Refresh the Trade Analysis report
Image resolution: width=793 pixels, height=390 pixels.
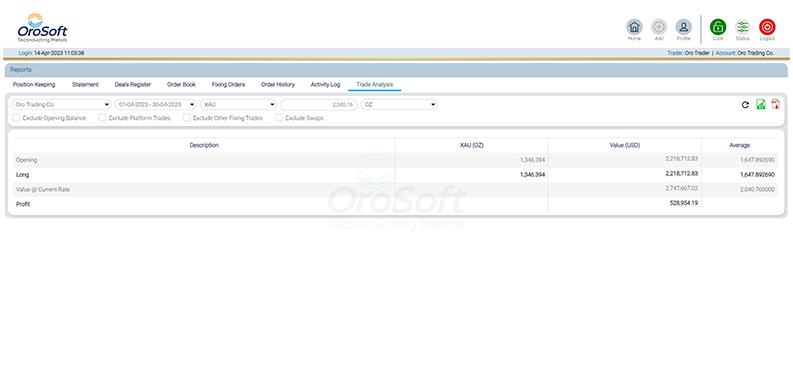tap(745, 105)
